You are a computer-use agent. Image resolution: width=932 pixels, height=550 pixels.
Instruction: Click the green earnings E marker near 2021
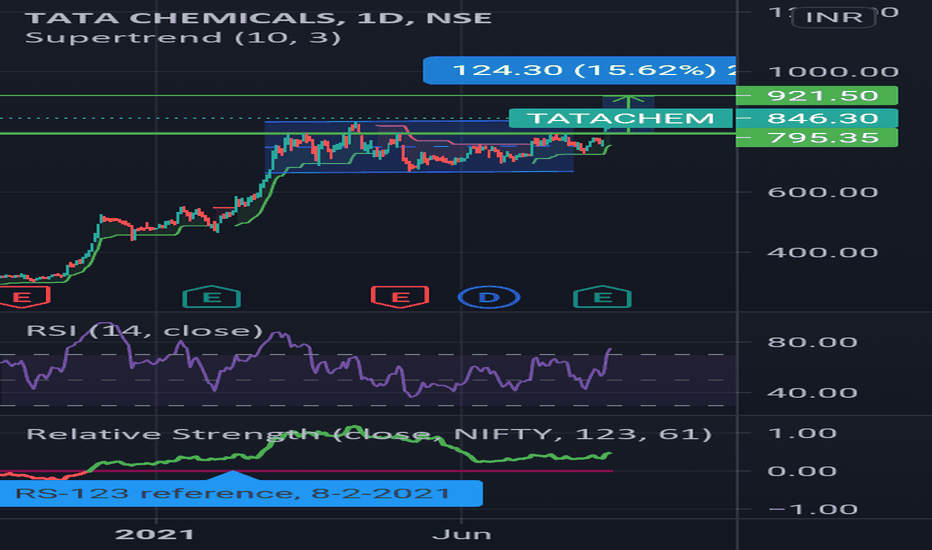(212, 297)
